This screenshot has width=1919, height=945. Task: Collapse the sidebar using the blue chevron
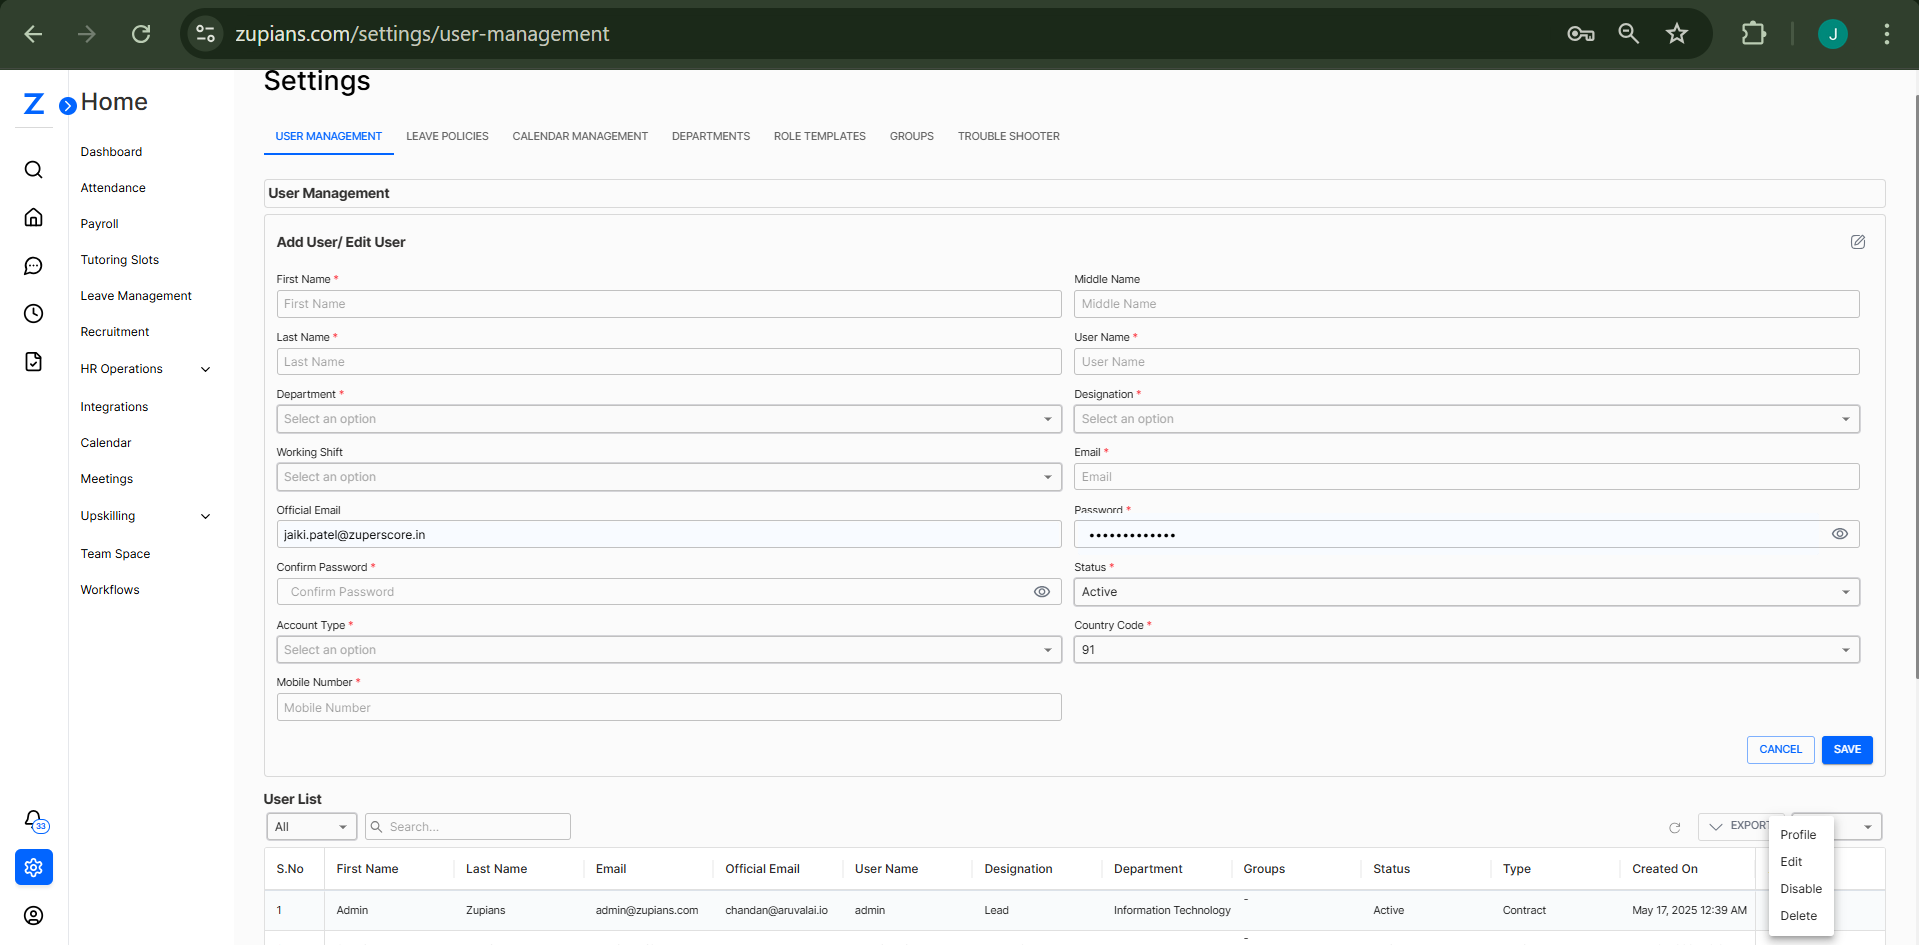67,104
